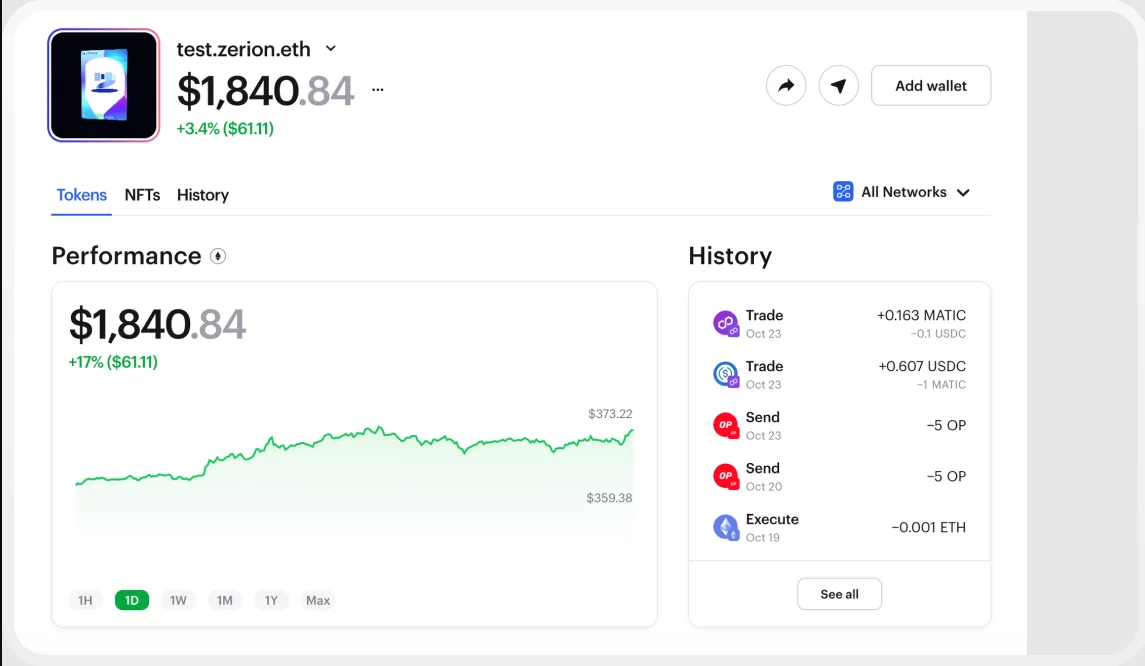This screenshot has height=666, width=1145.
Task: Click the See all history button
Action: point(840,594)
